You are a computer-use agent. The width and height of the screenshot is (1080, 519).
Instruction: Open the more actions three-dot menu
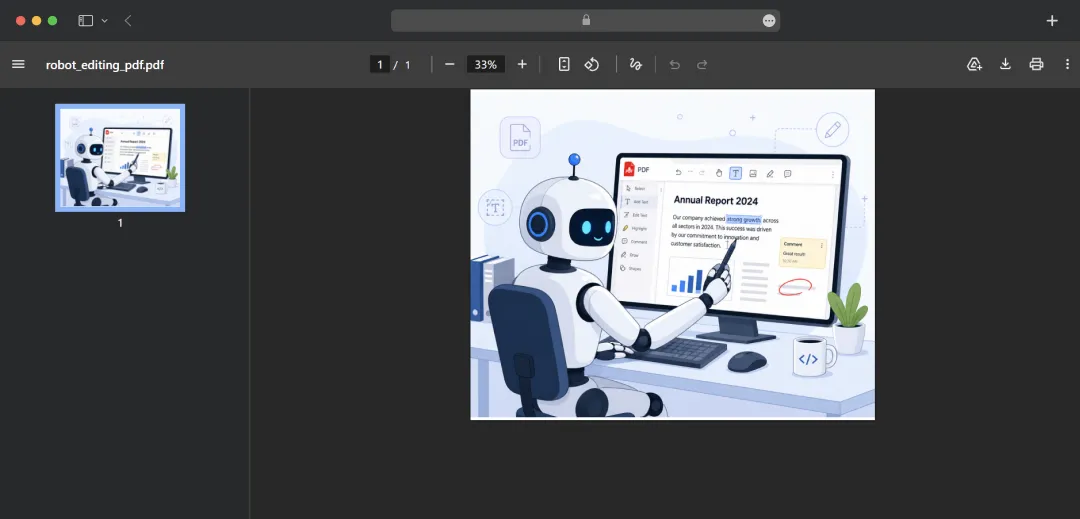(1067, 64)
